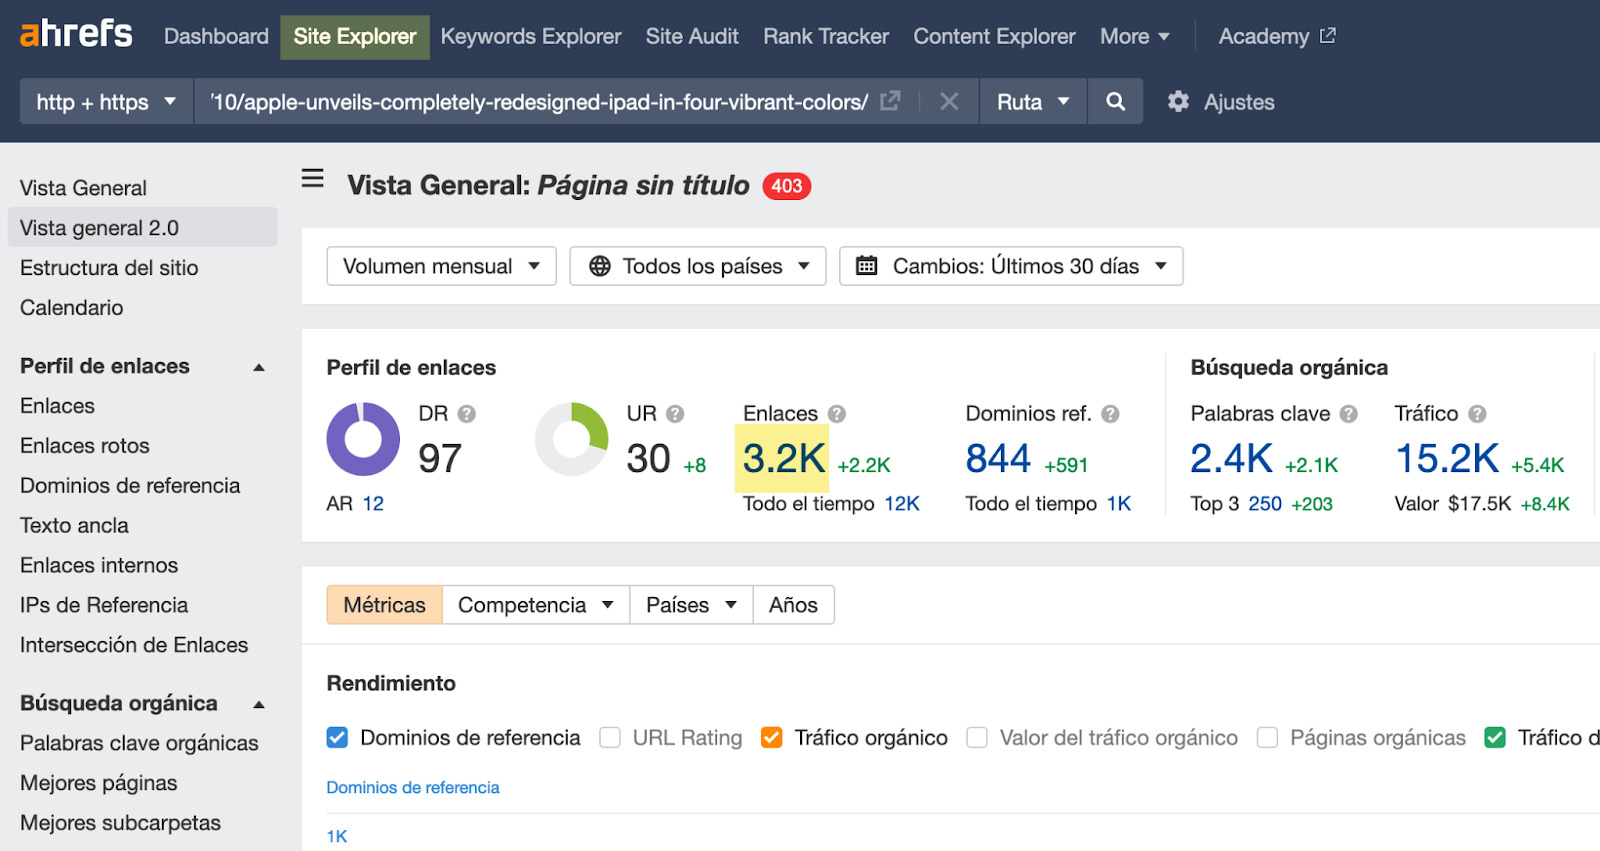This screenshot has height=851, width=1600.
Task: Open Enlaces rotos in the sidebar
Action: tap(85, 446)
